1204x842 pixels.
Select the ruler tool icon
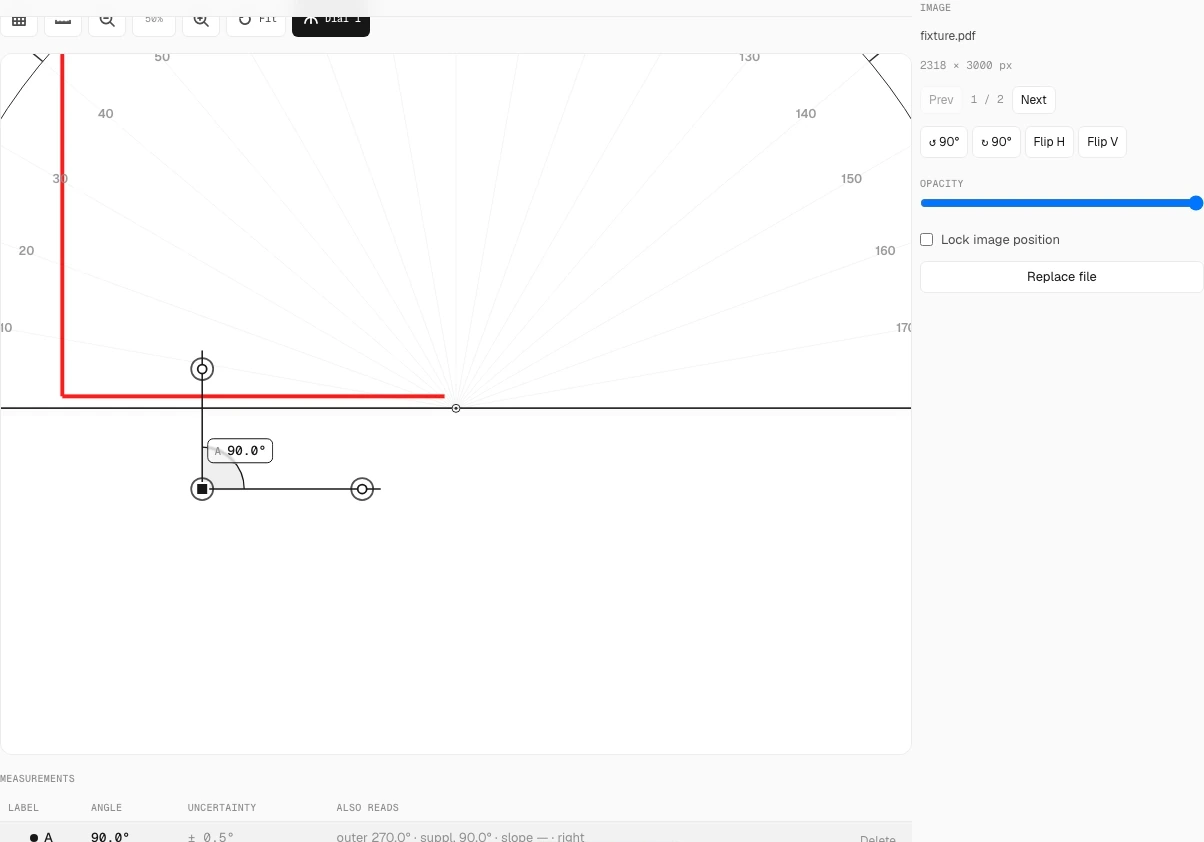point(62,20)
